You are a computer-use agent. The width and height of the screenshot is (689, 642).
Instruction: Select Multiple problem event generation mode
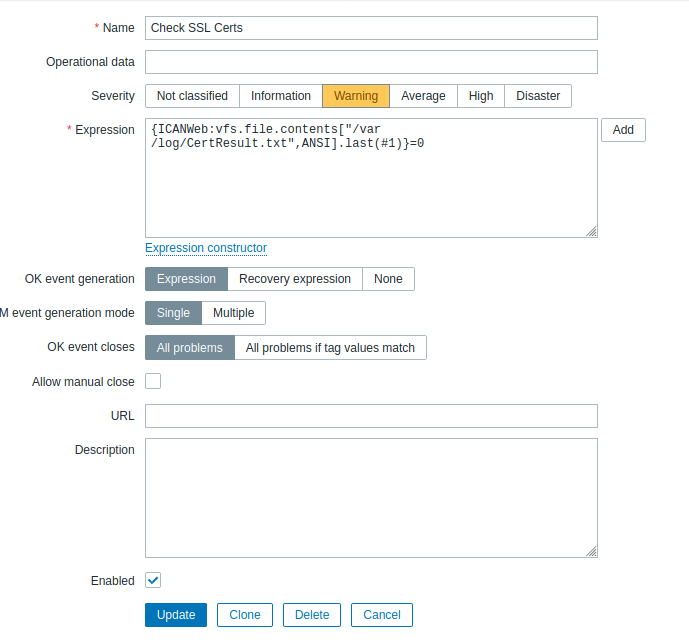coord(233,313)
